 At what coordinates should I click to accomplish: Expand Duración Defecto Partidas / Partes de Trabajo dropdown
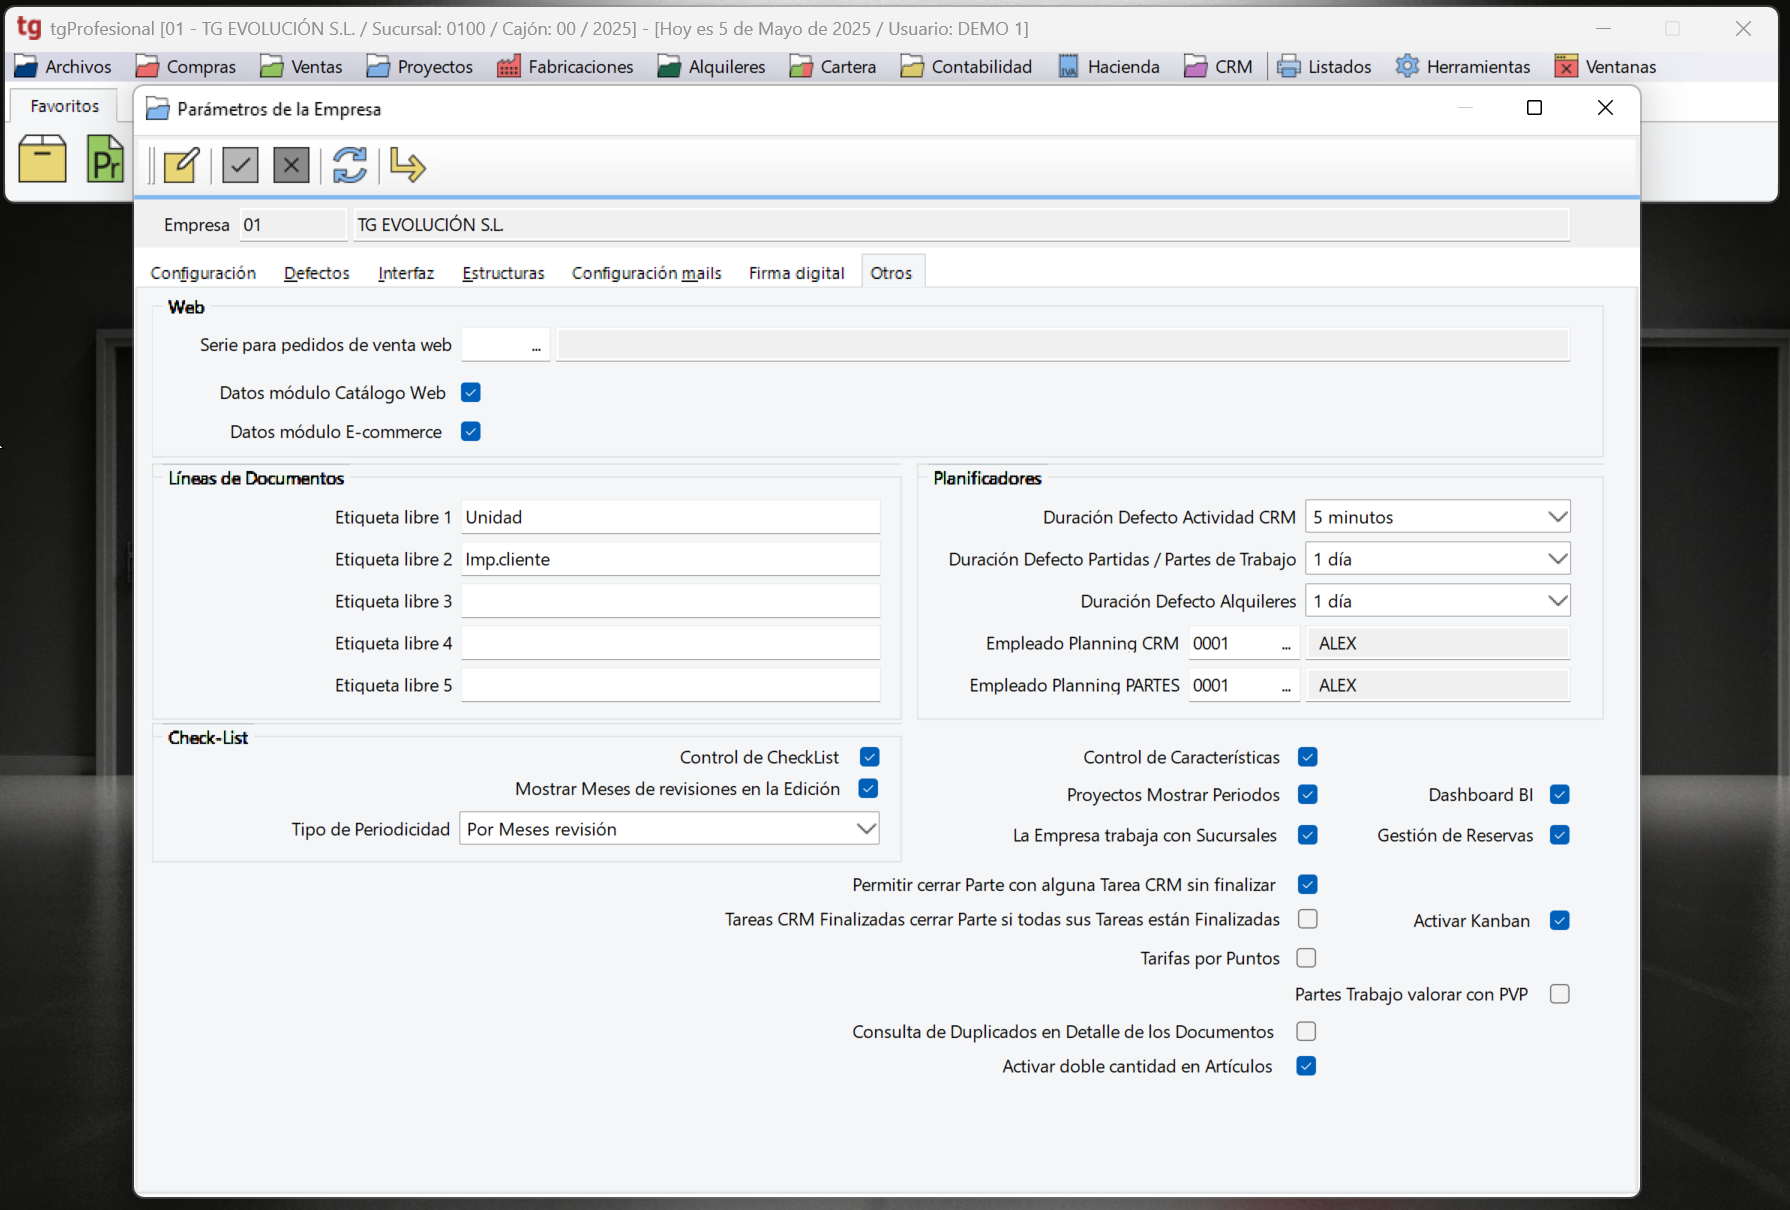[1438, 559]
